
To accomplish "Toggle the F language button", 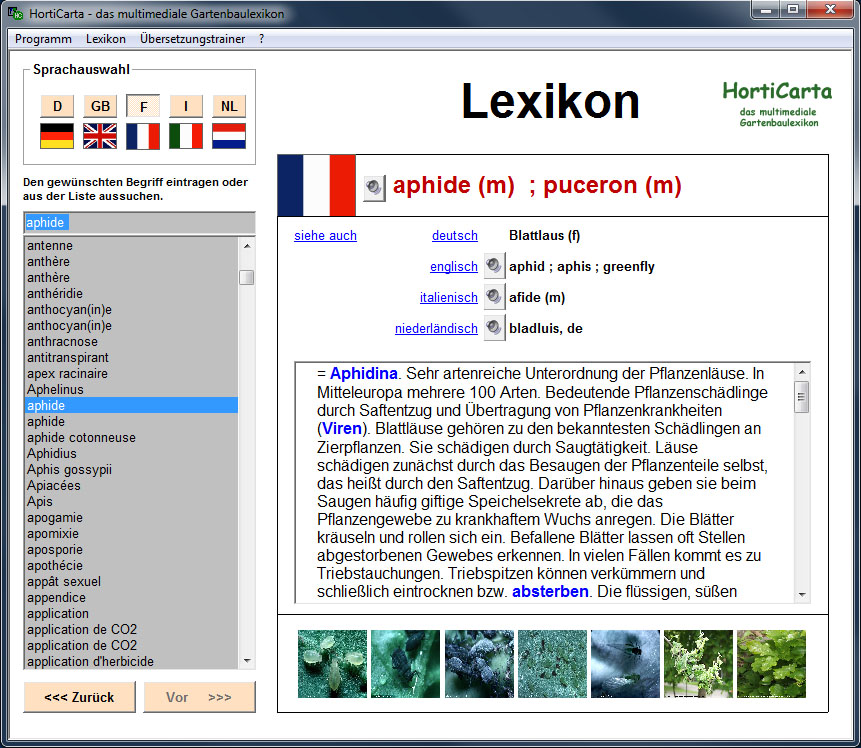I will pyautogui.click(x=143, y=106).
